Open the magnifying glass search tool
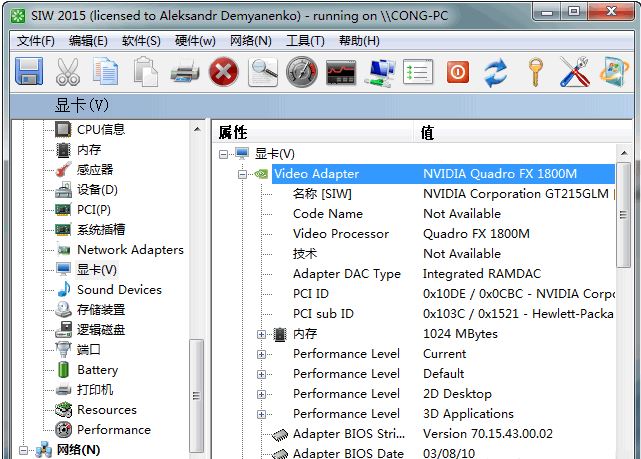The width and height of the screenshot is (641, 459). point(263,71)
